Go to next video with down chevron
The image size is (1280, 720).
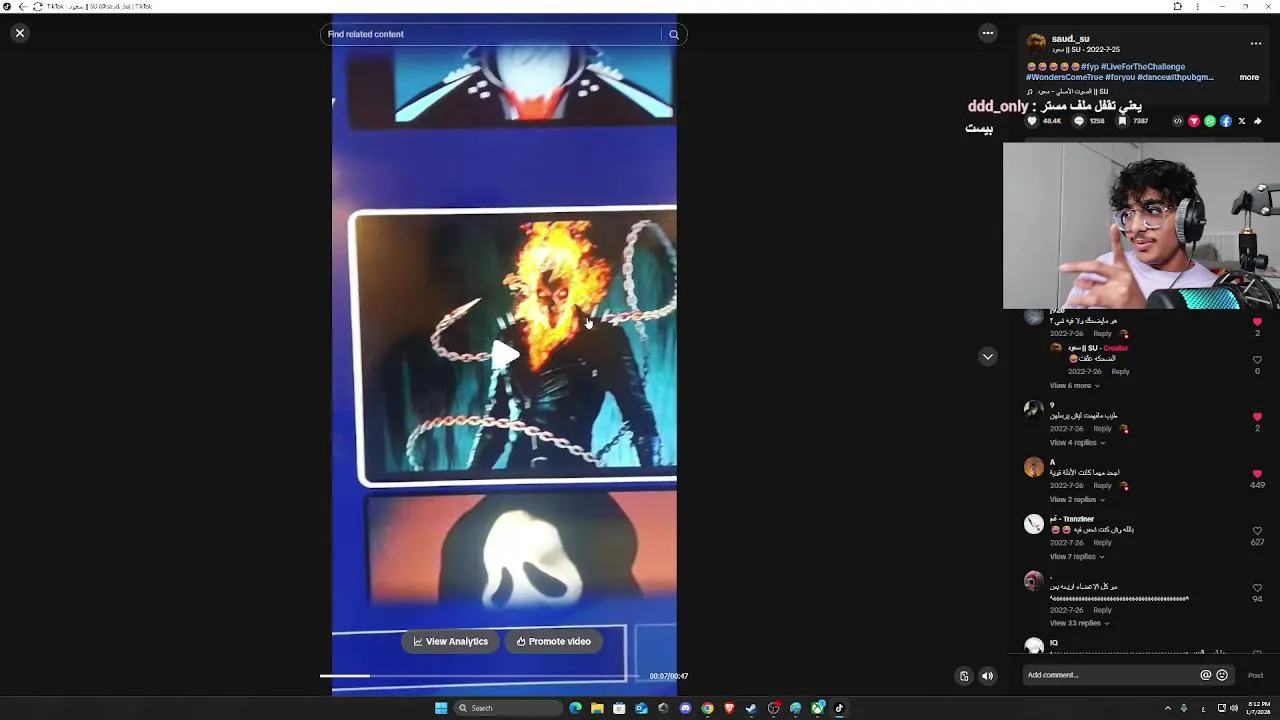(x=988, y=357)
